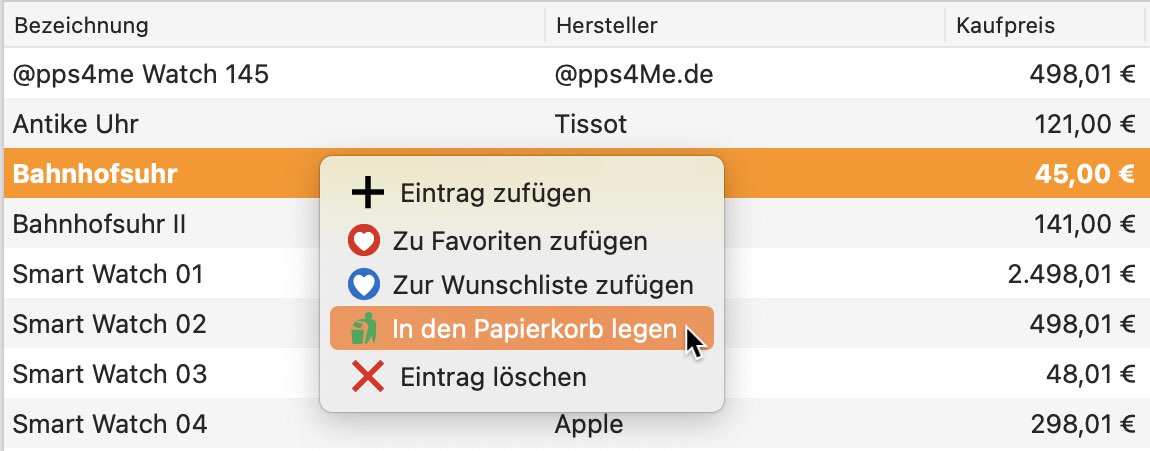
Task: Select Zu Favoriten zufügen menu entry
Action: (521, 241)
